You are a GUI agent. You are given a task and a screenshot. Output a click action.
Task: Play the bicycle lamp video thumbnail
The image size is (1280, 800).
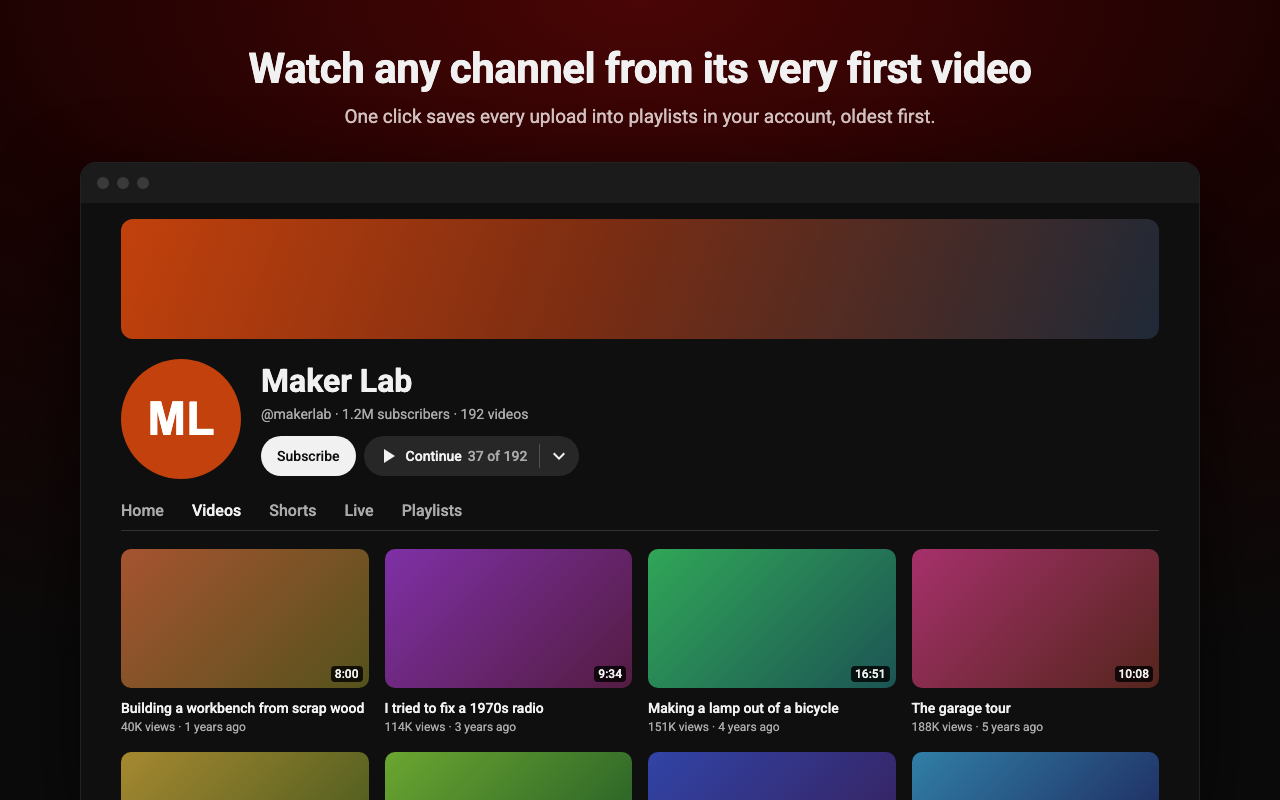click(772, 618)
